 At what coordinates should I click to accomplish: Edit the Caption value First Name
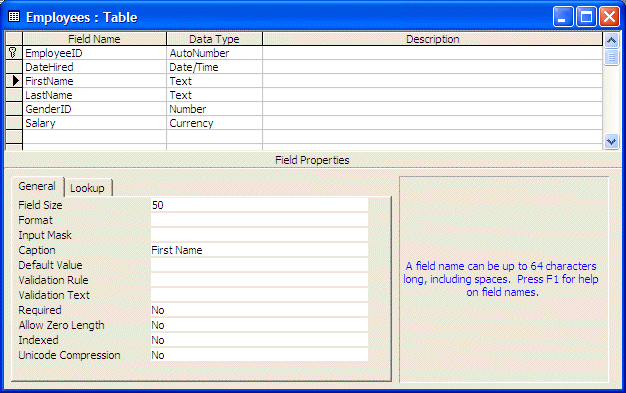259,250
